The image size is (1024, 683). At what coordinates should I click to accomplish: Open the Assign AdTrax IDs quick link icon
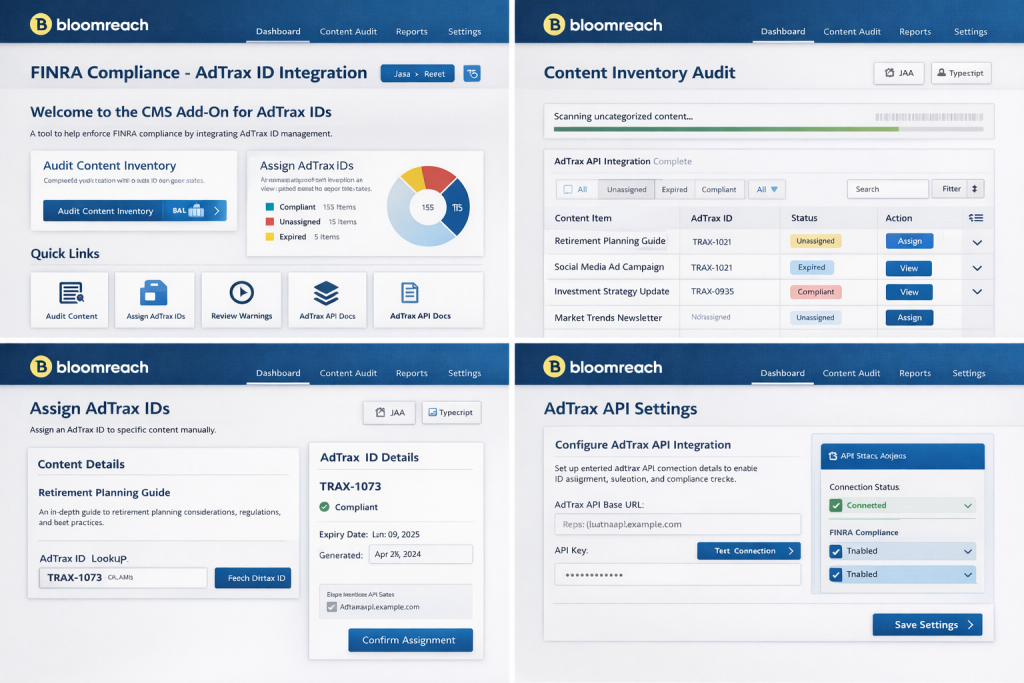pyautogui.click(x=155, y=293)
